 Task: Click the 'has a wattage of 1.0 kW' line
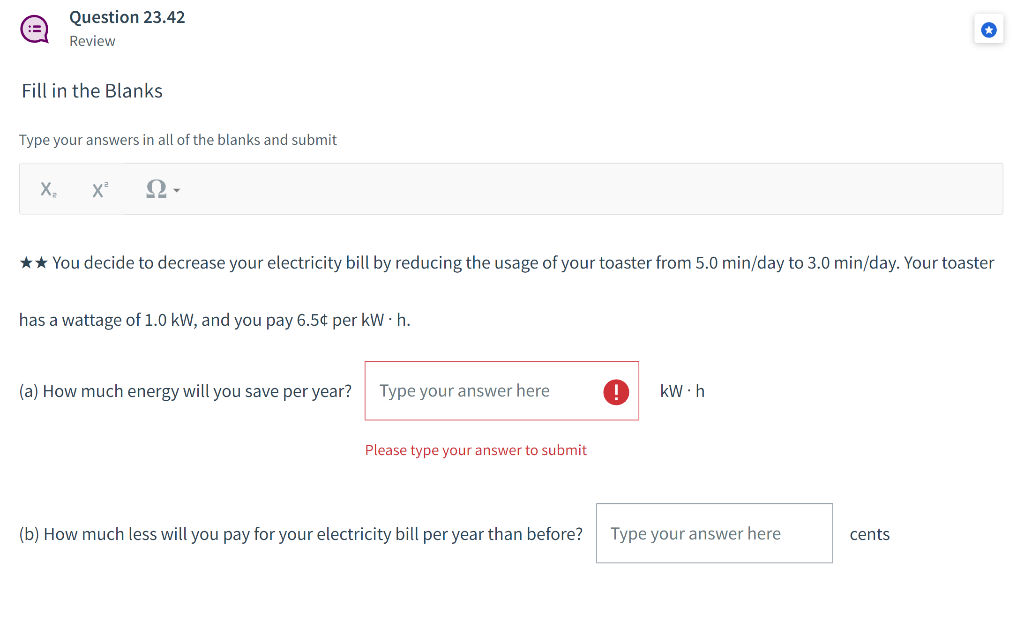point(214,321)
